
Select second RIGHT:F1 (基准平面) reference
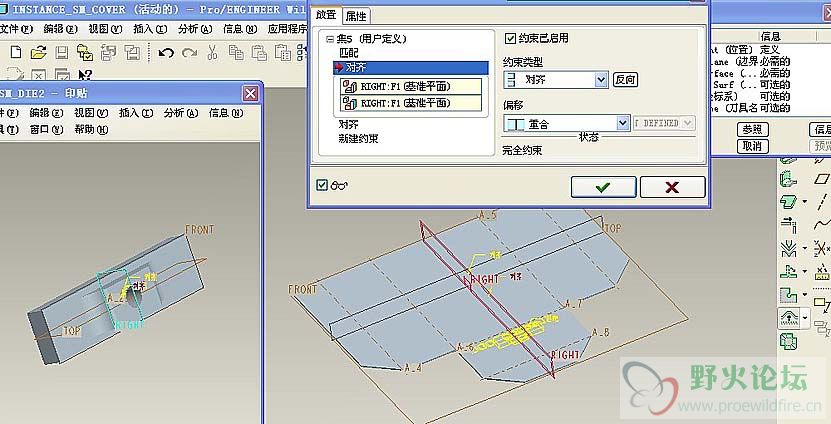411,103
